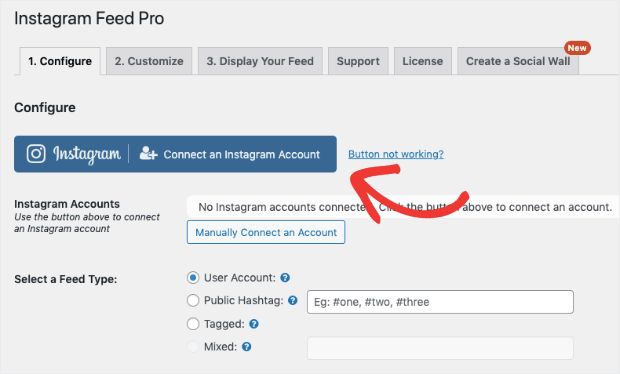The height and width of the screenshot is (374, 620).
Task: Switch to the License tab
Action: (x=423, y=61)
